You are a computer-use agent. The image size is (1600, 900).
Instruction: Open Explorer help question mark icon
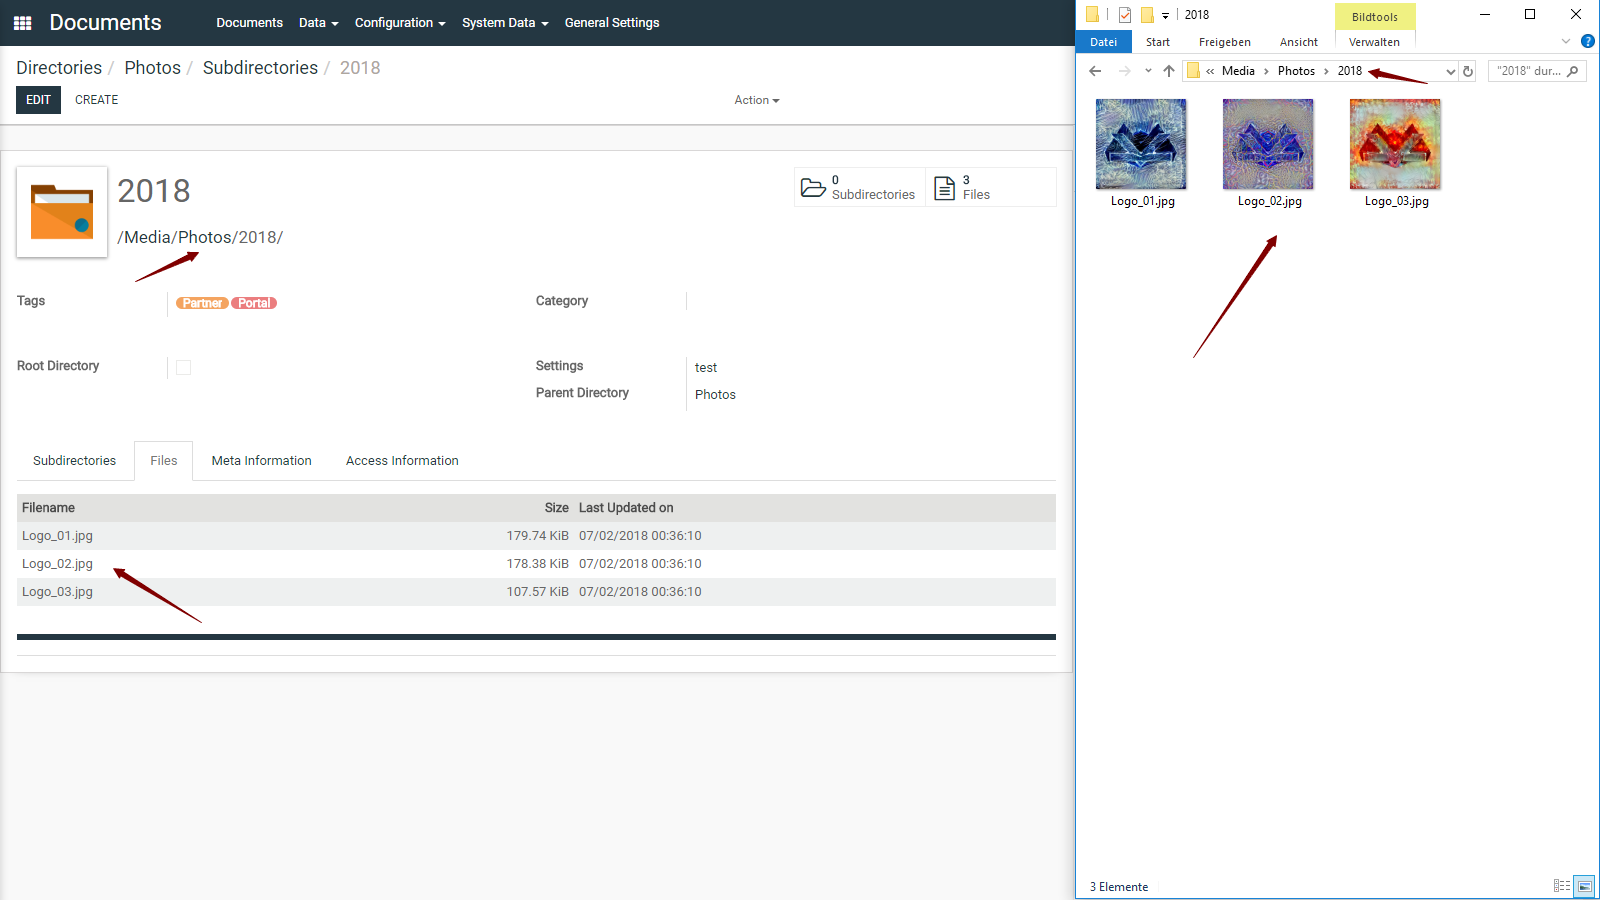tap(1587, 41)
